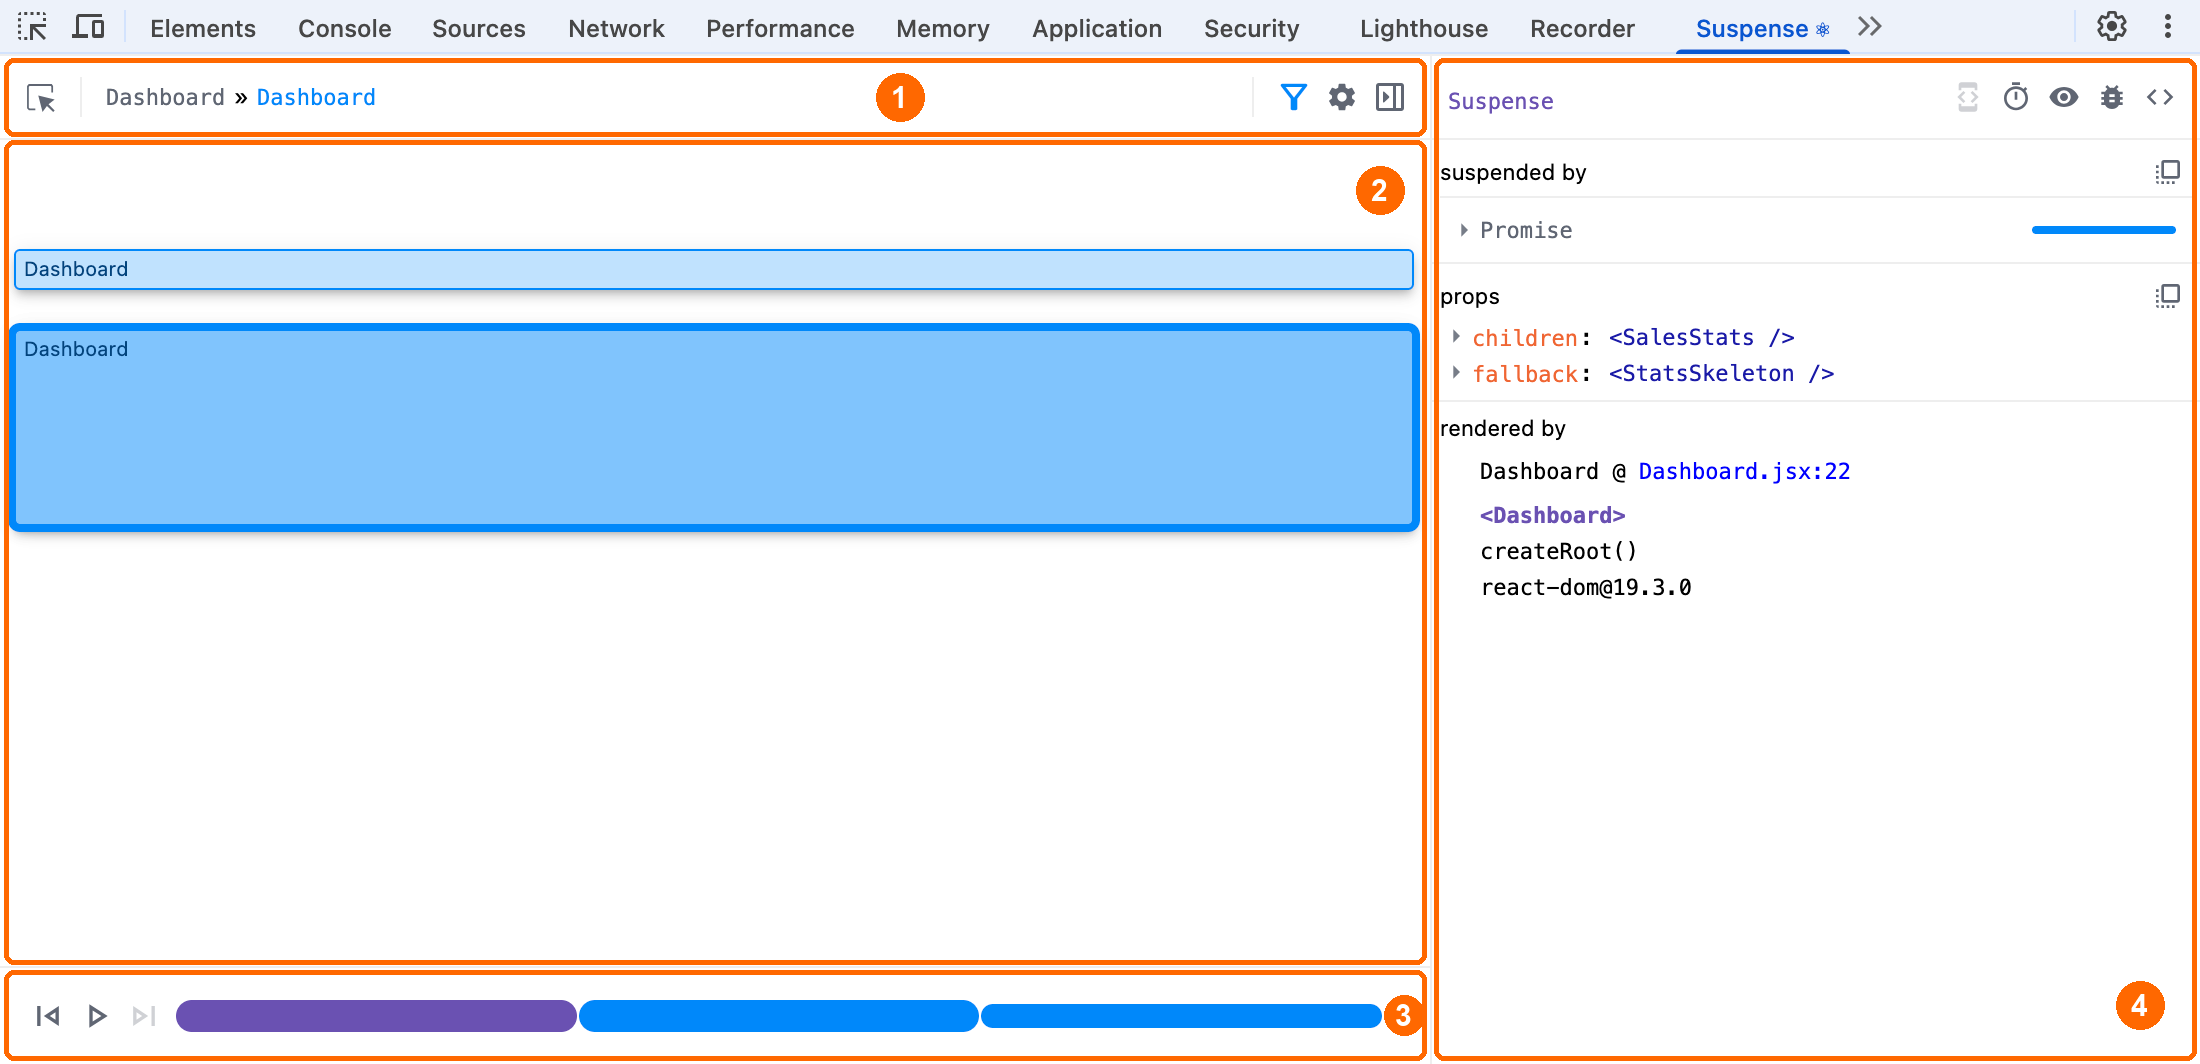2200x1064 pixels.
Task: Click the view source angle brackets icon
Action: pos(2160,97)
